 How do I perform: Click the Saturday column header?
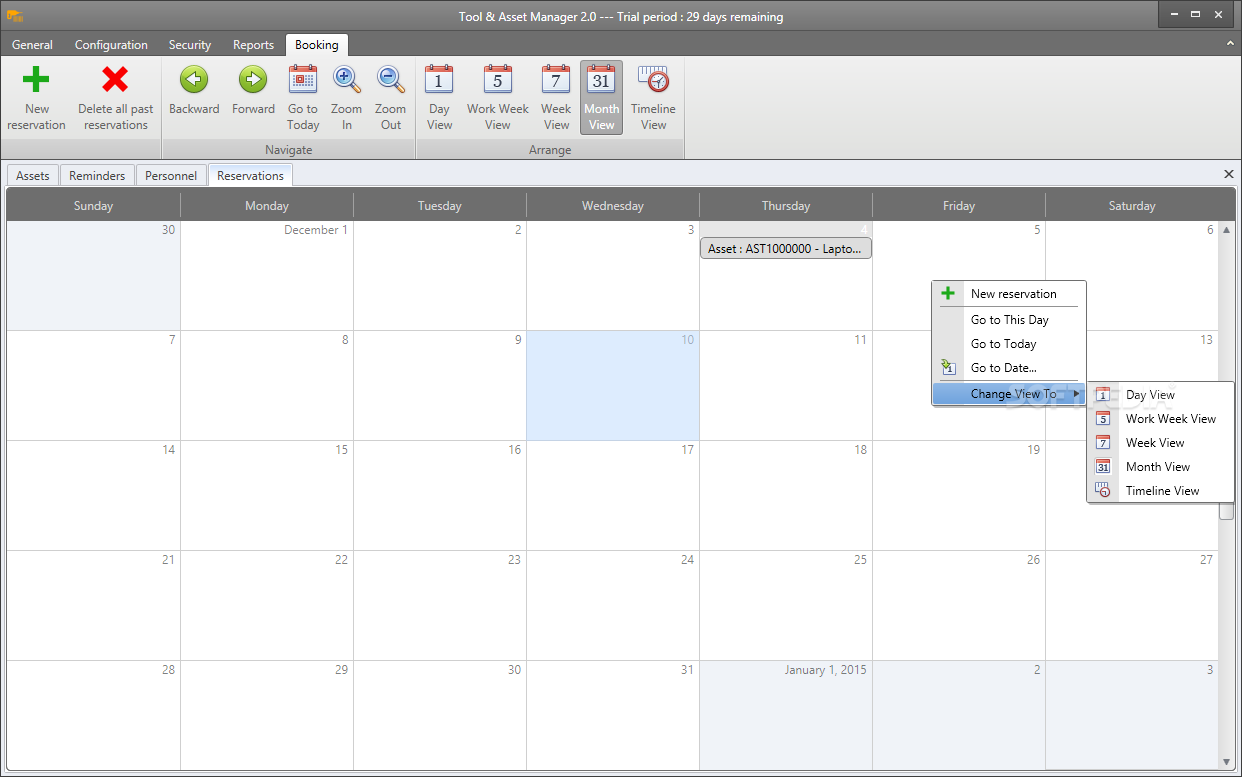point(1132,206)
